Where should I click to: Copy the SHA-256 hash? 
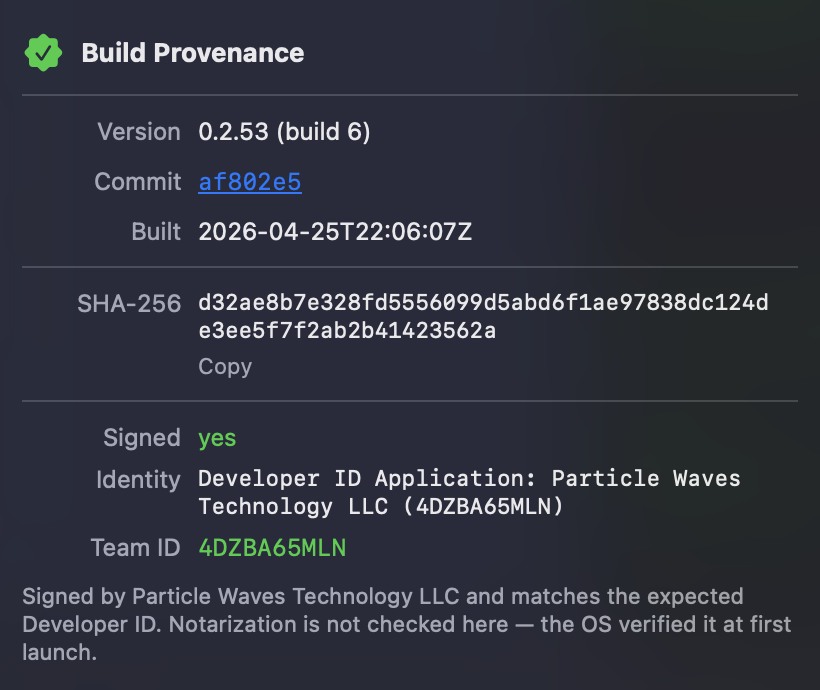225,367
